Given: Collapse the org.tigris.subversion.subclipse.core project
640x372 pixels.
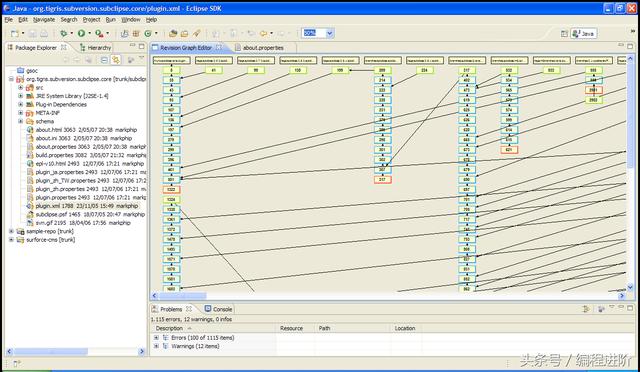Looking at the screenshot, I should pyautogui.click(x=11, y=79).
